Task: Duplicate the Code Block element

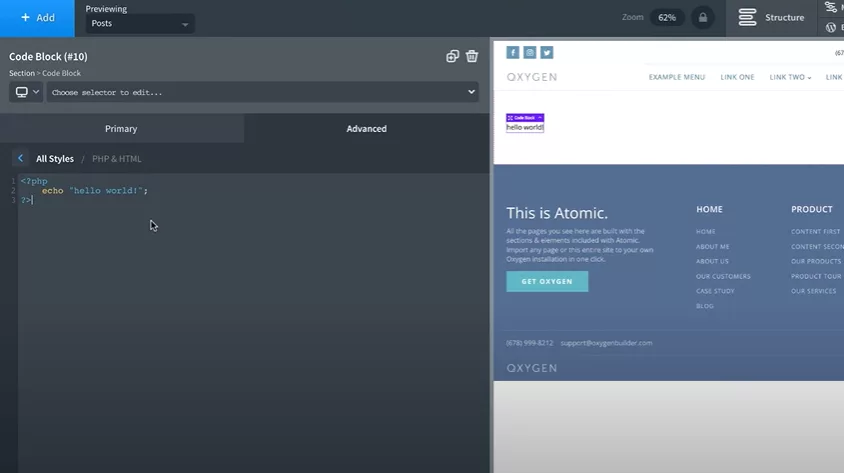Action: coord(452,56)
